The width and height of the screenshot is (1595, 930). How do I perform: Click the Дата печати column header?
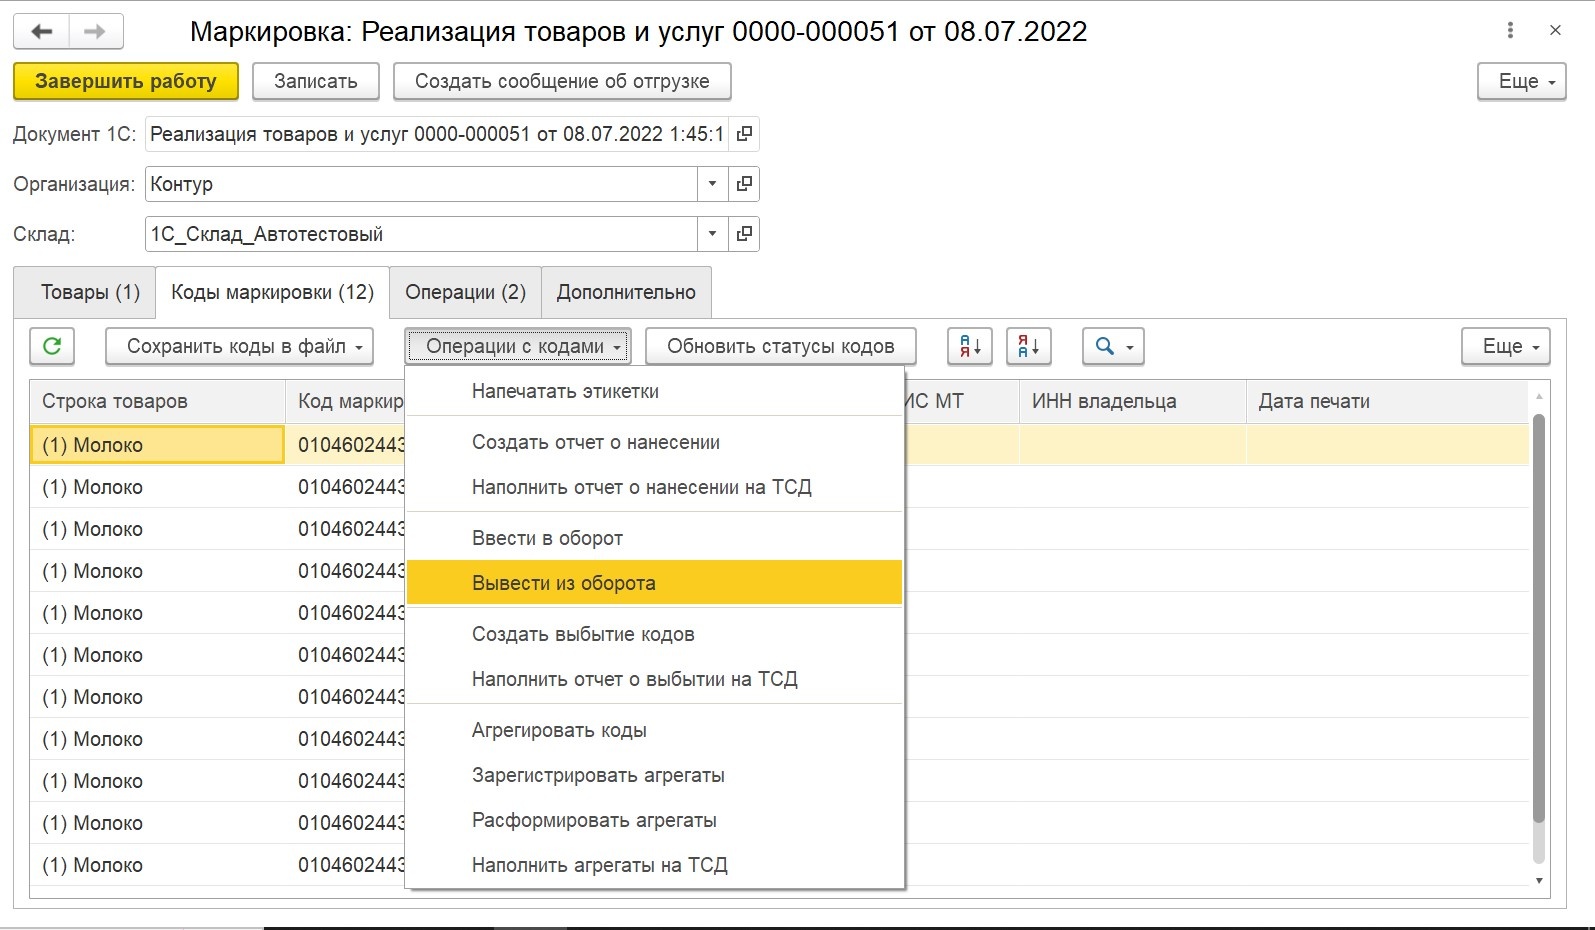[1388, 401]
